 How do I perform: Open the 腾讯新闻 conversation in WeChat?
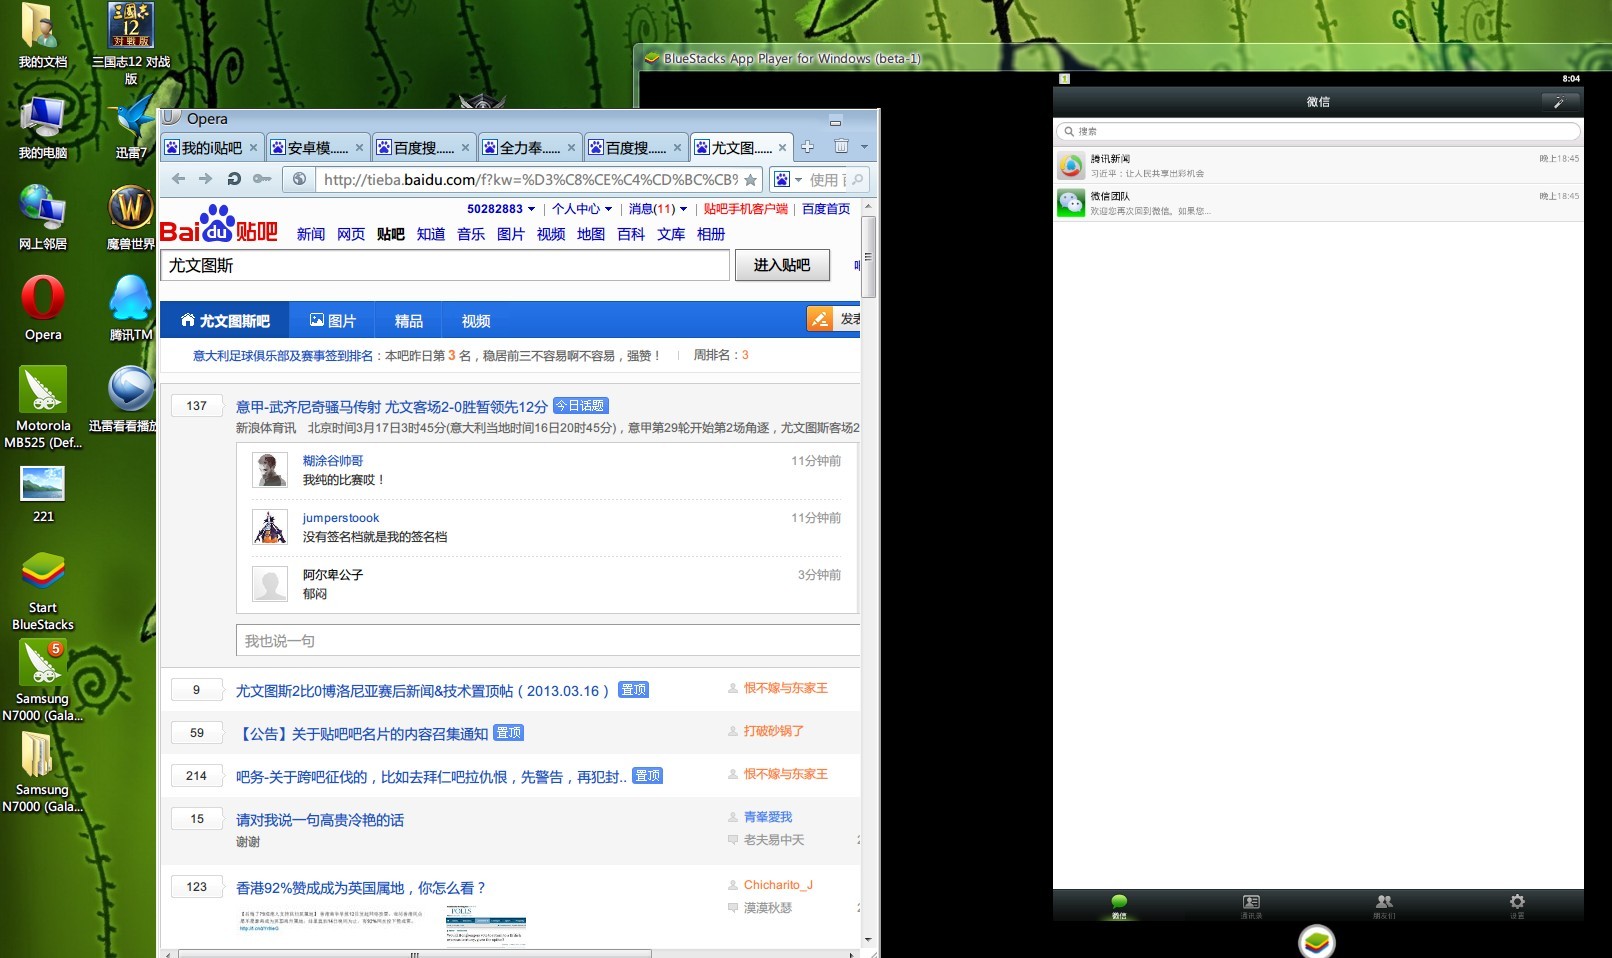click(x=1318, y=165)
